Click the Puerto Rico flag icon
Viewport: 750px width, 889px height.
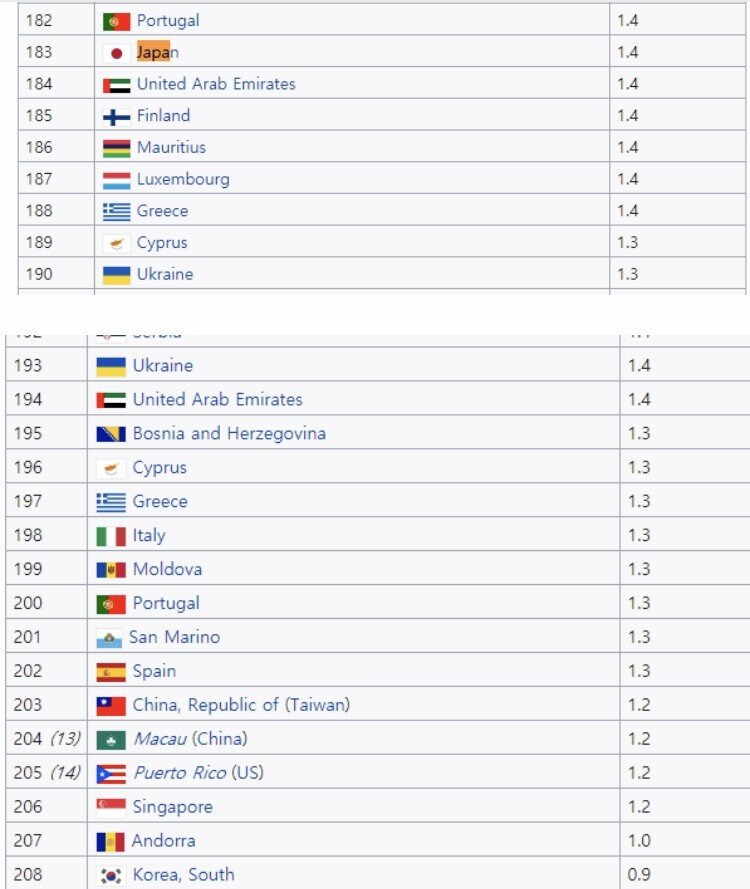click(x=111, y=774)
